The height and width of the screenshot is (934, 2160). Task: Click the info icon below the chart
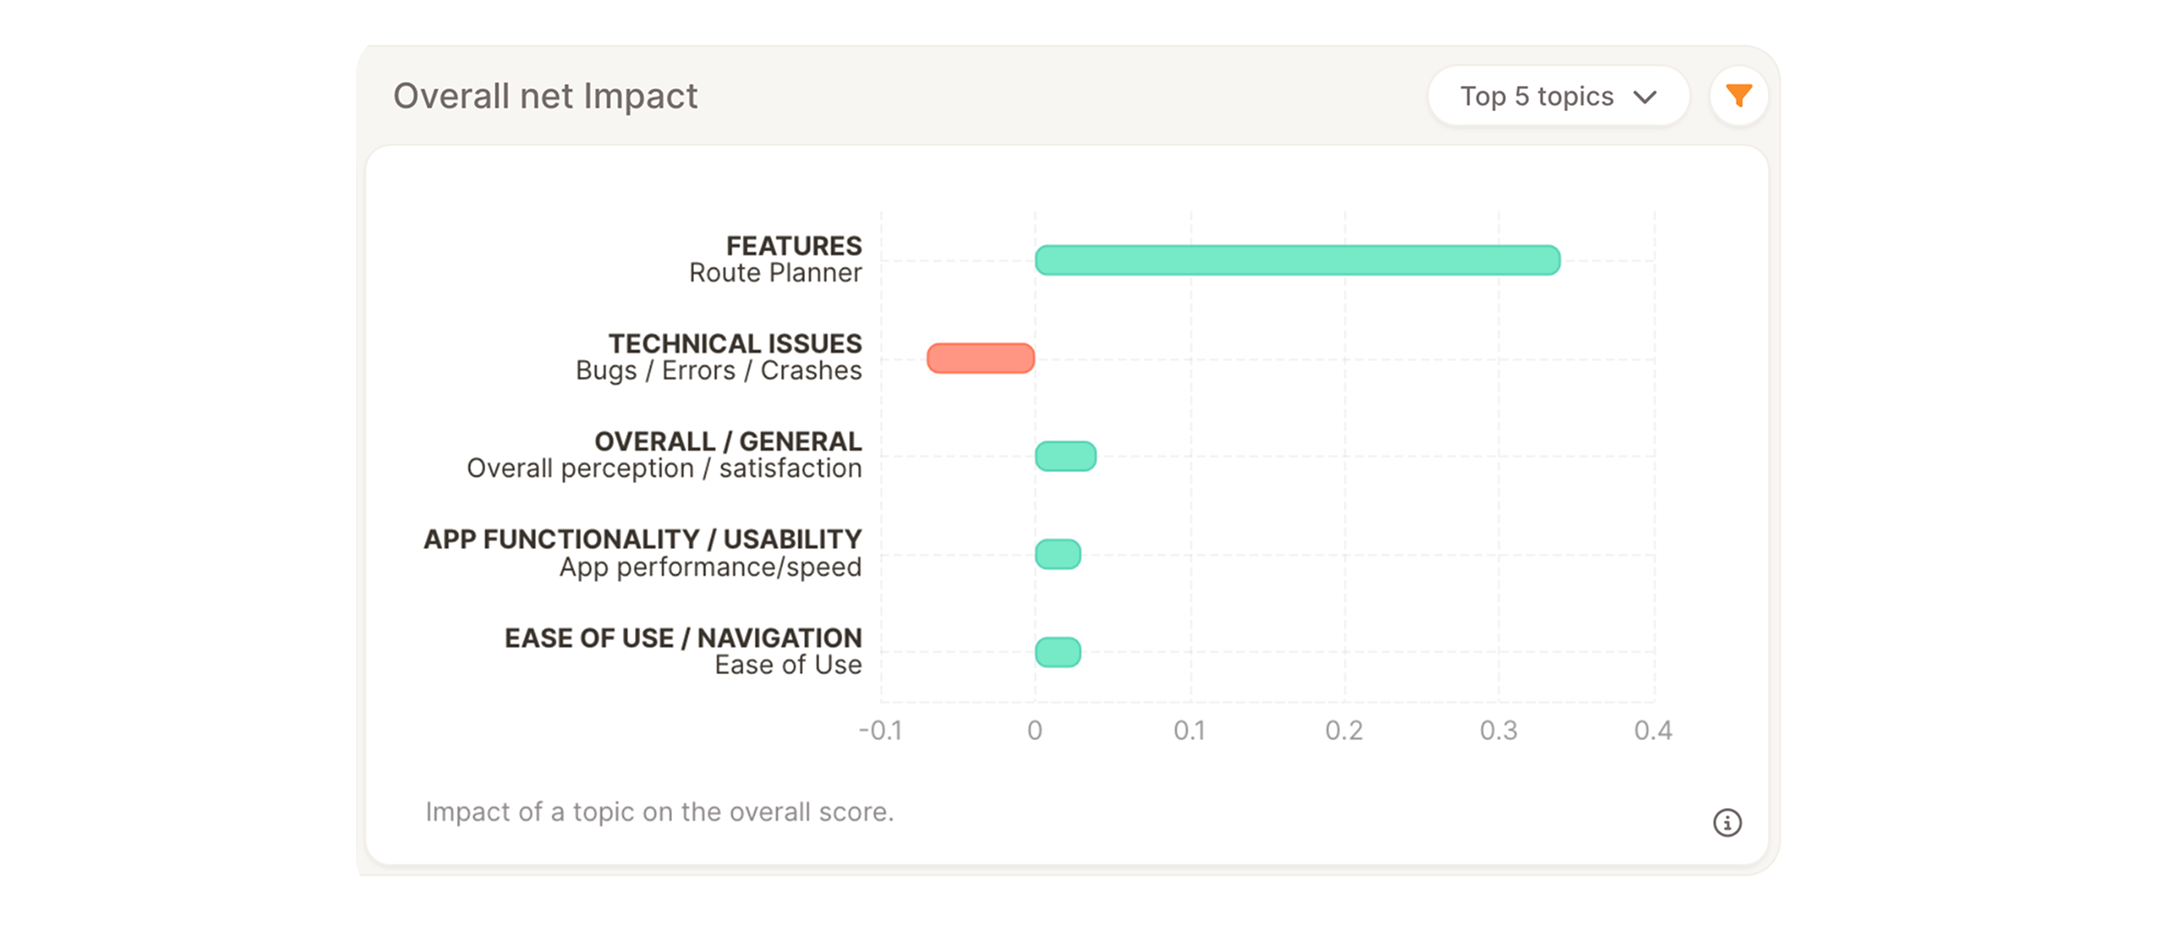(1727, 823)
